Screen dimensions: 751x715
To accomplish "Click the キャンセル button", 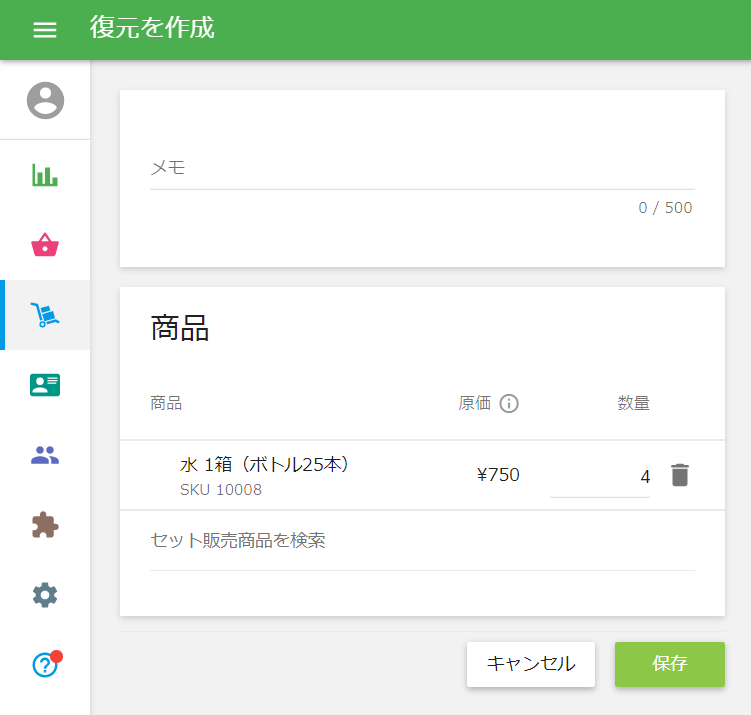I will 531,664.
